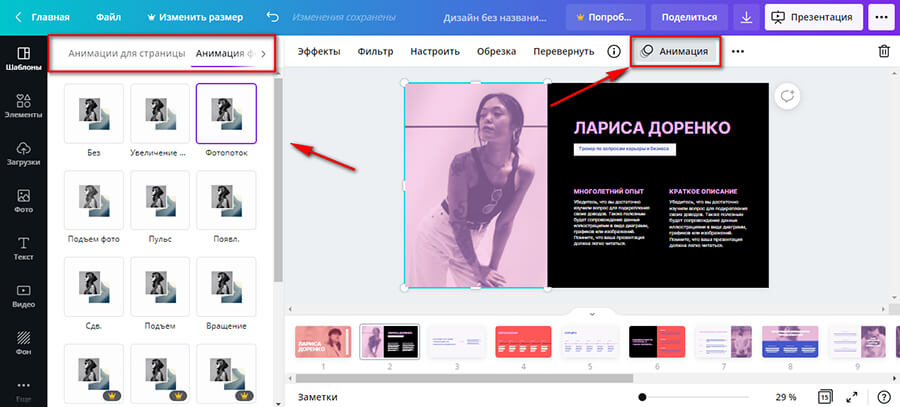Open the grid view page counter

825,397
